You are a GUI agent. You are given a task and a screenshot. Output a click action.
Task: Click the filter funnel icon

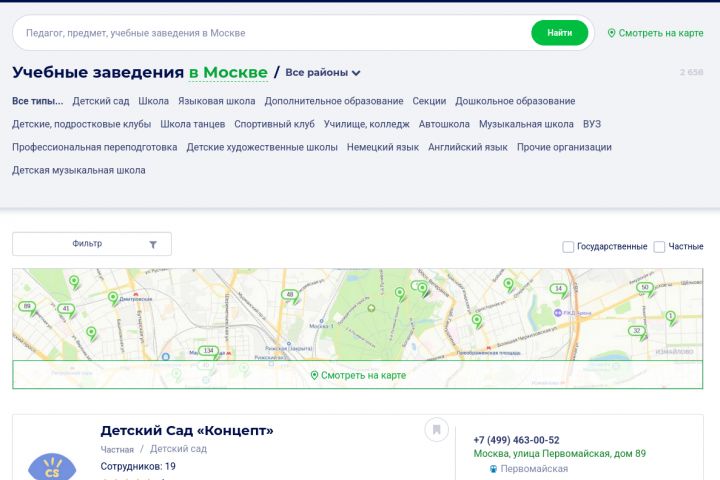coord(153,244)
